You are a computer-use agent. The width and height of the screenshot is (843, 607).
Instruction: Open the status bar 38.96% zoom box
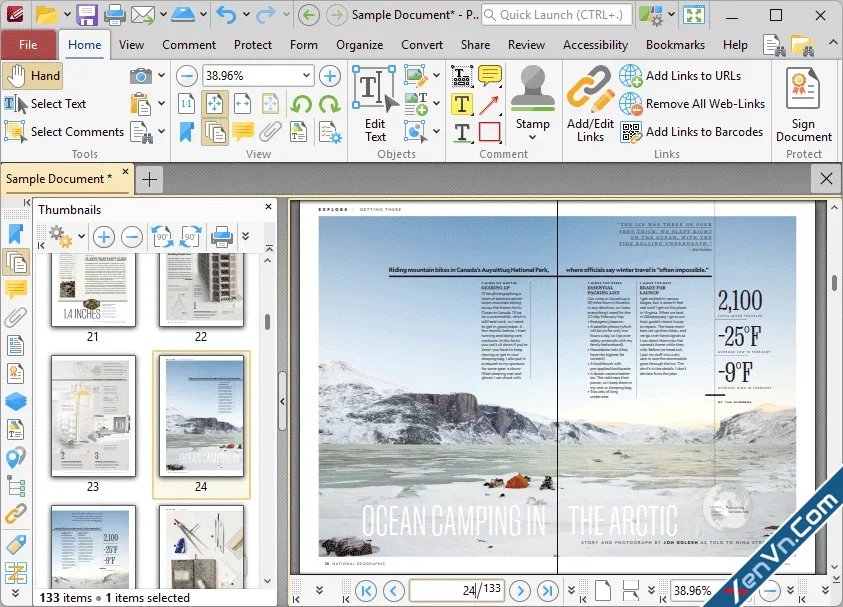point(698,590)
